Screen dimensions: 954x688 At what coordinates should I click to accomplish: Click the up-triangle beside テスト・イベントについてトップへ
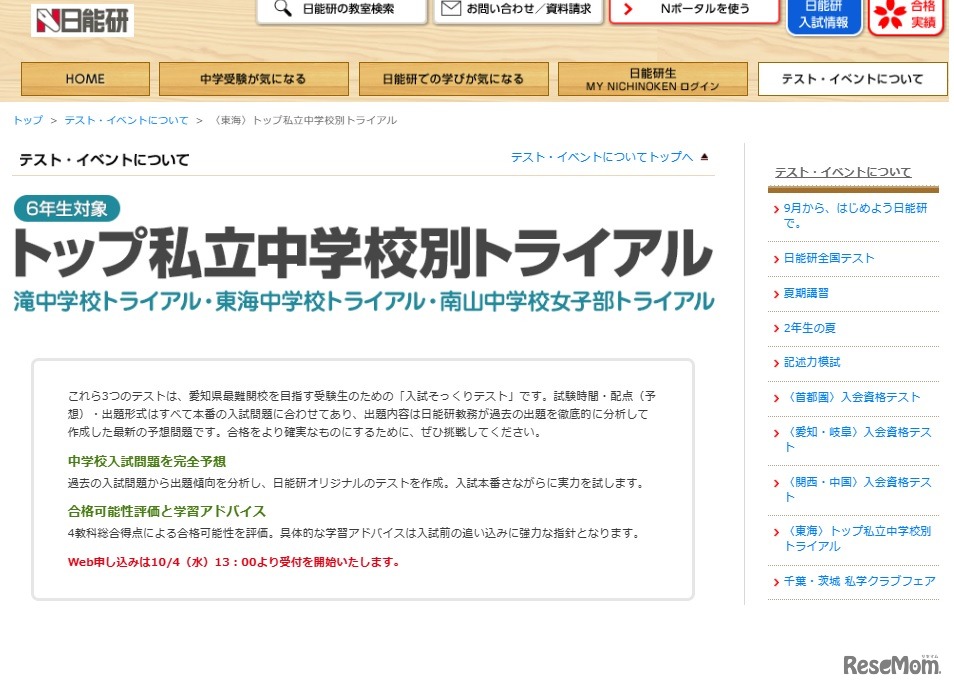(x=705, y=158)
